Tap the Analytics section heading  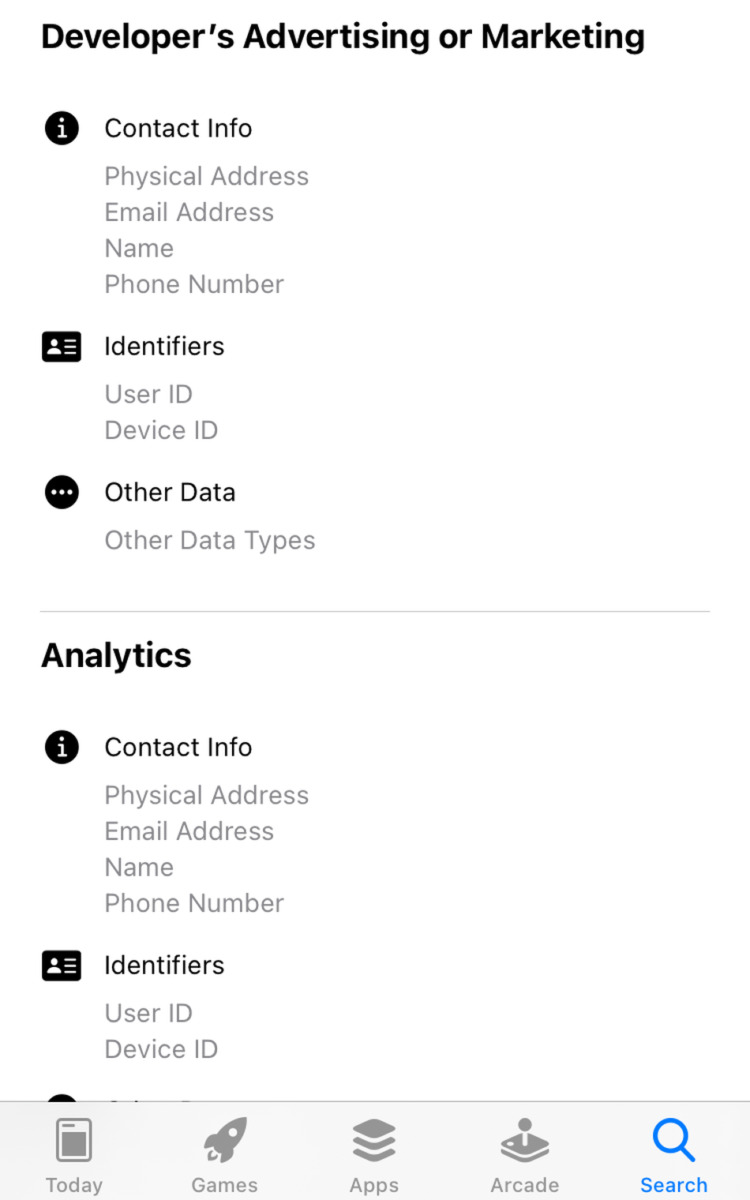[x=116, y=655]
